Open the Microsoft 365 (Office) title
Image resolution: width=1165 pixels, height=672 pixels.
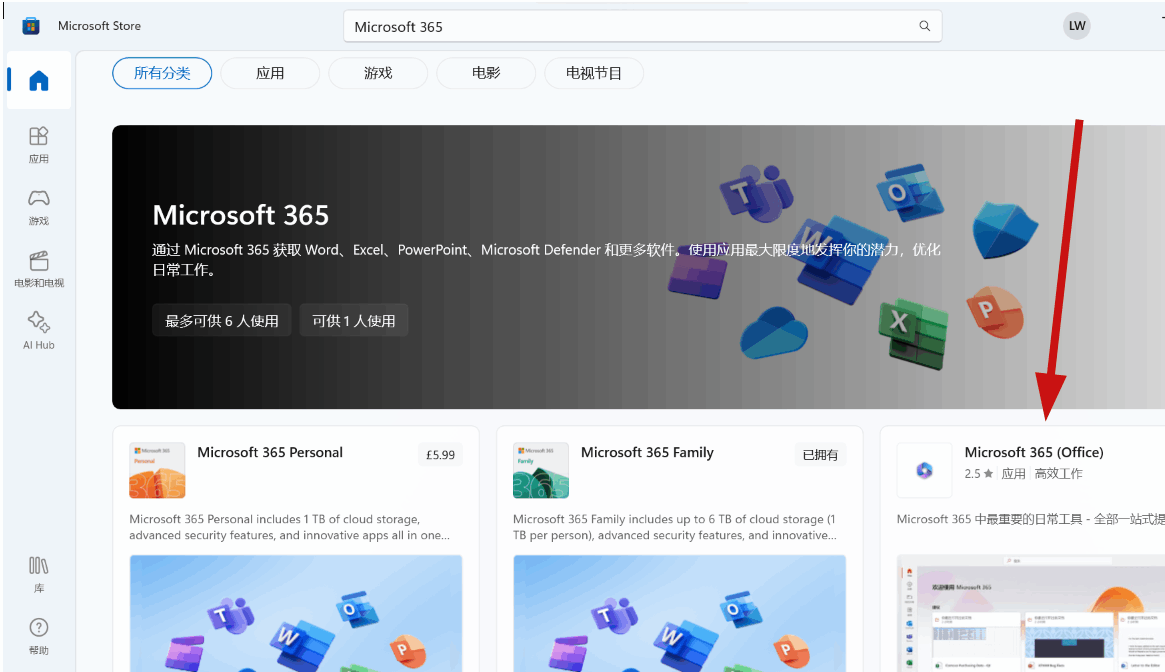coord(1033,453)
